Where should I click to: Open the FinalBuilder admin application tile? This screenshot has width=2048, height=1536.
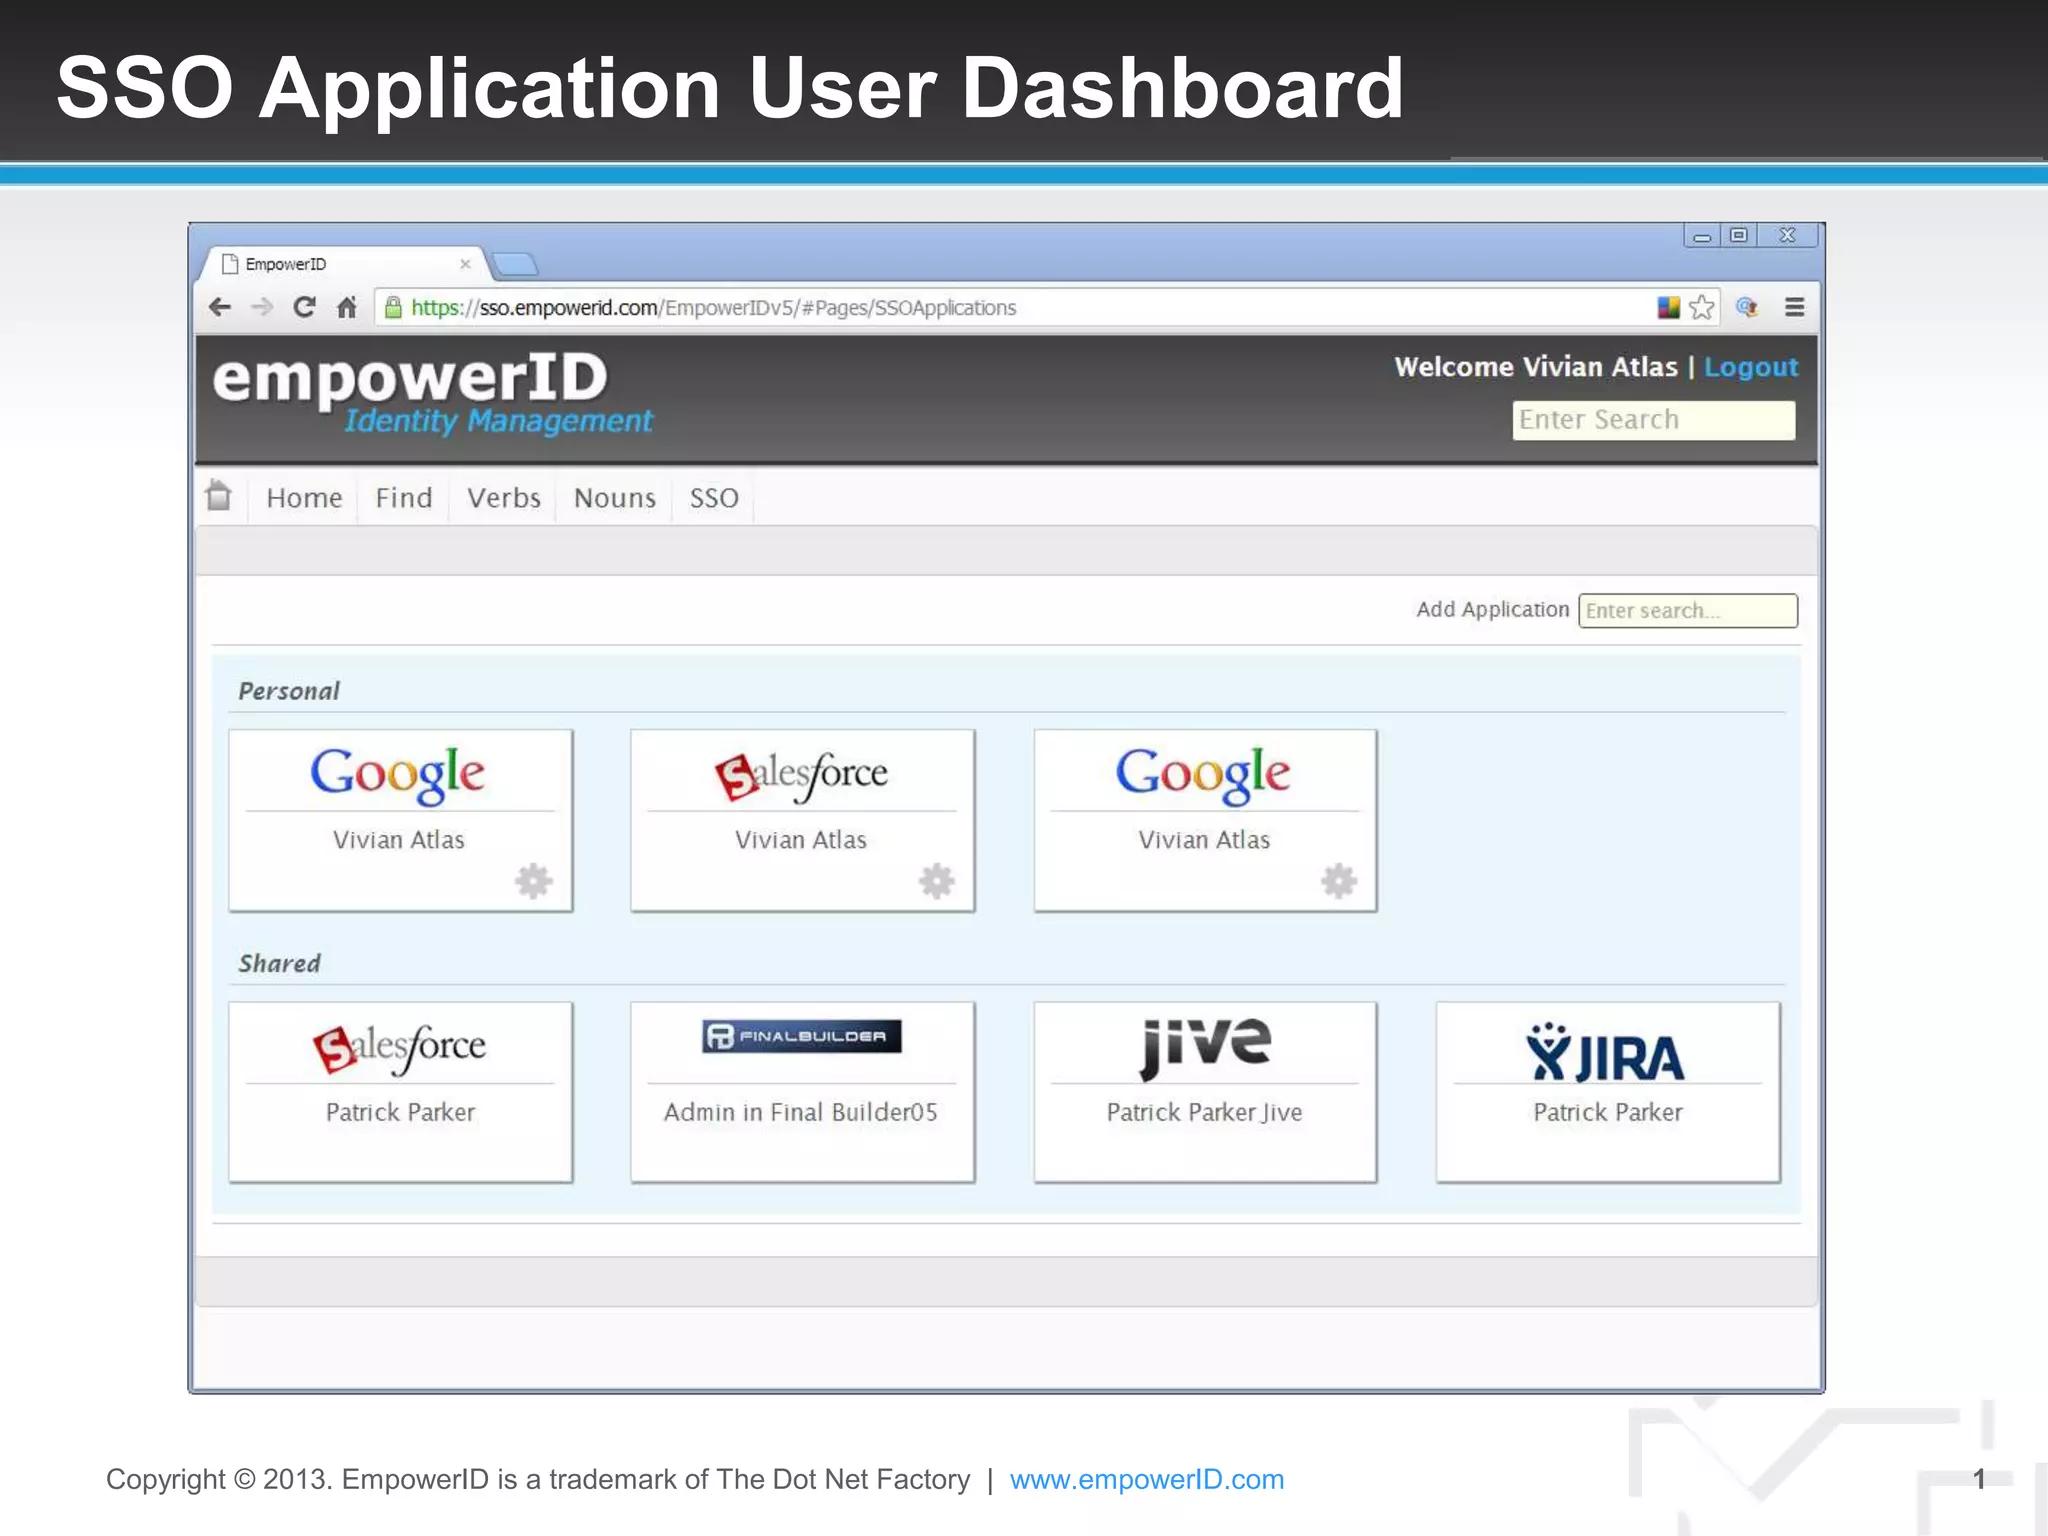(802, 1091)
